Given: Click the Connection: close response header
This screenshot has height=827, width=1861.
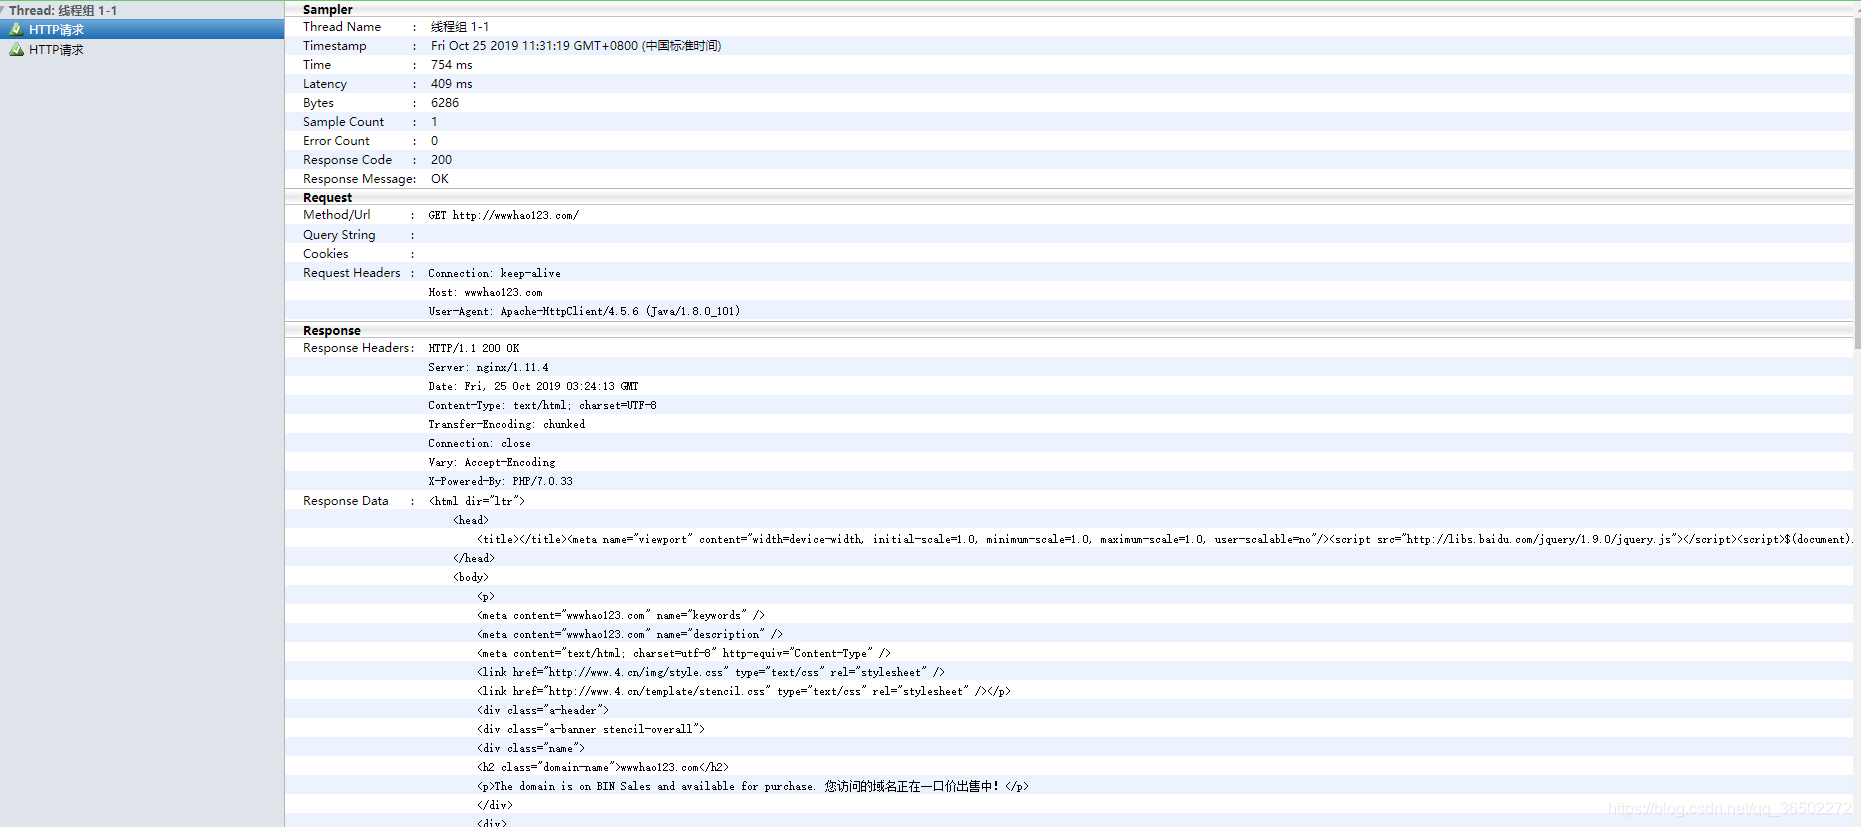Looking at the screenshot, I should click(x=480, y=443).
